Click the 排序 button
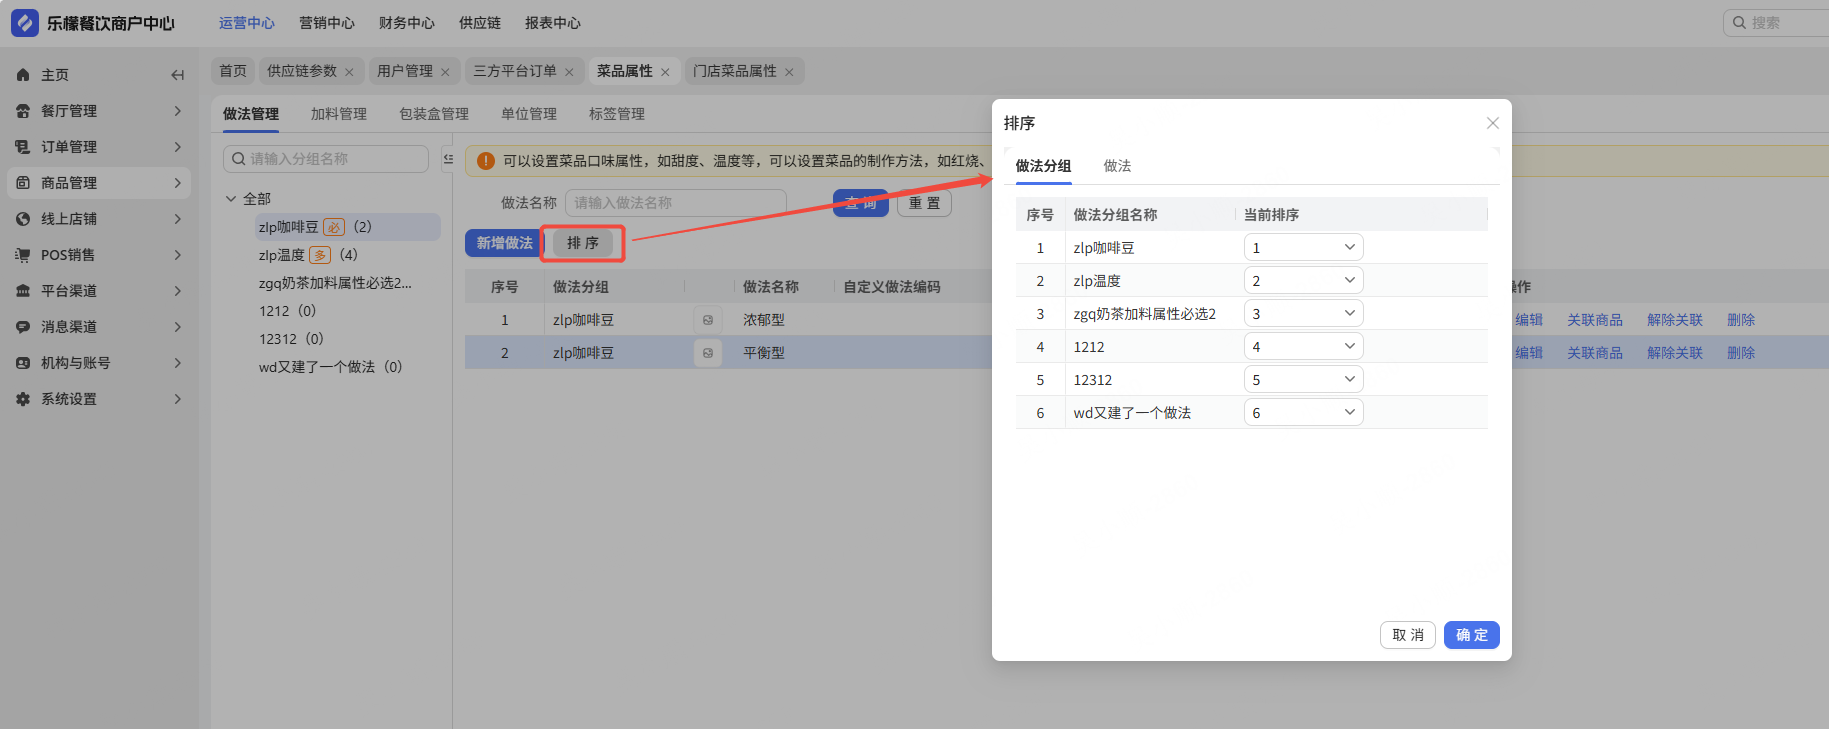The image size is (1829, 729). [x=583, y=243]
